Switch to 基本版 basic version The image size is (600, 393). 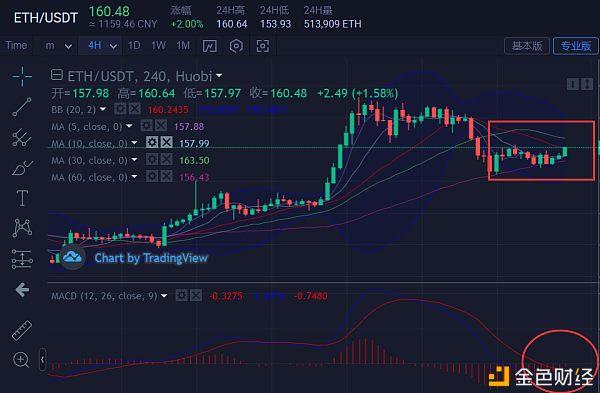(x=527, y=46)
